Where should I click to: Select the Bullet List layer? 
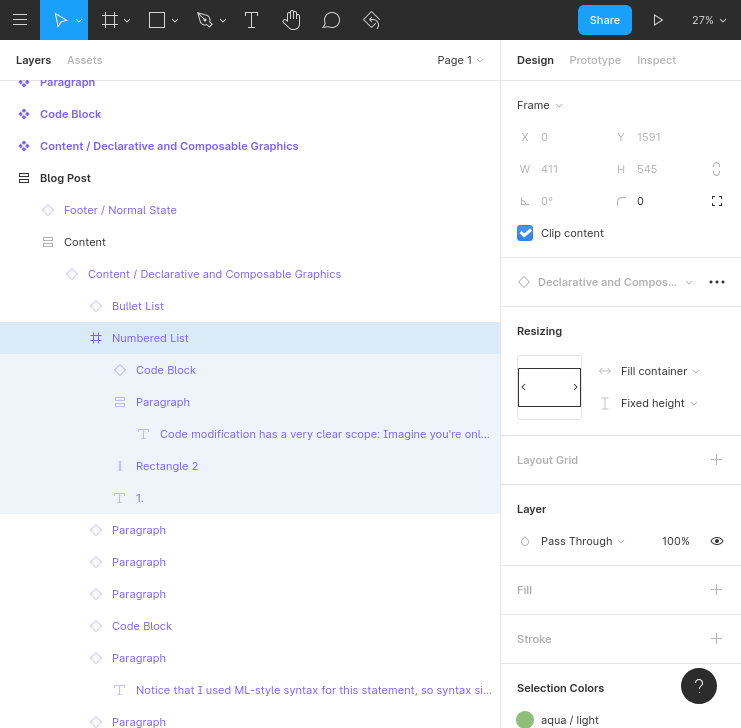pos(250,306)
